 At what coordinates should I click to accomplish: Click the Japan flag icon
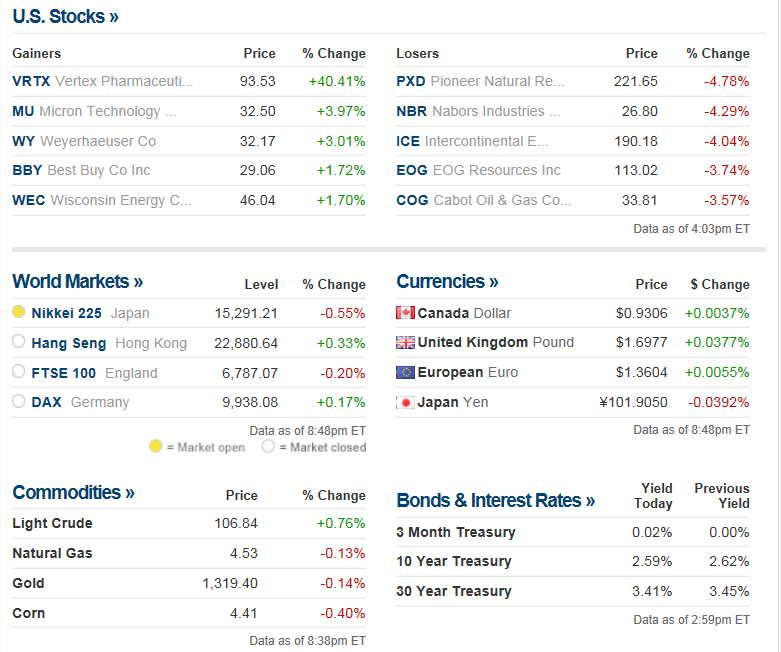(x=405, y=403)
